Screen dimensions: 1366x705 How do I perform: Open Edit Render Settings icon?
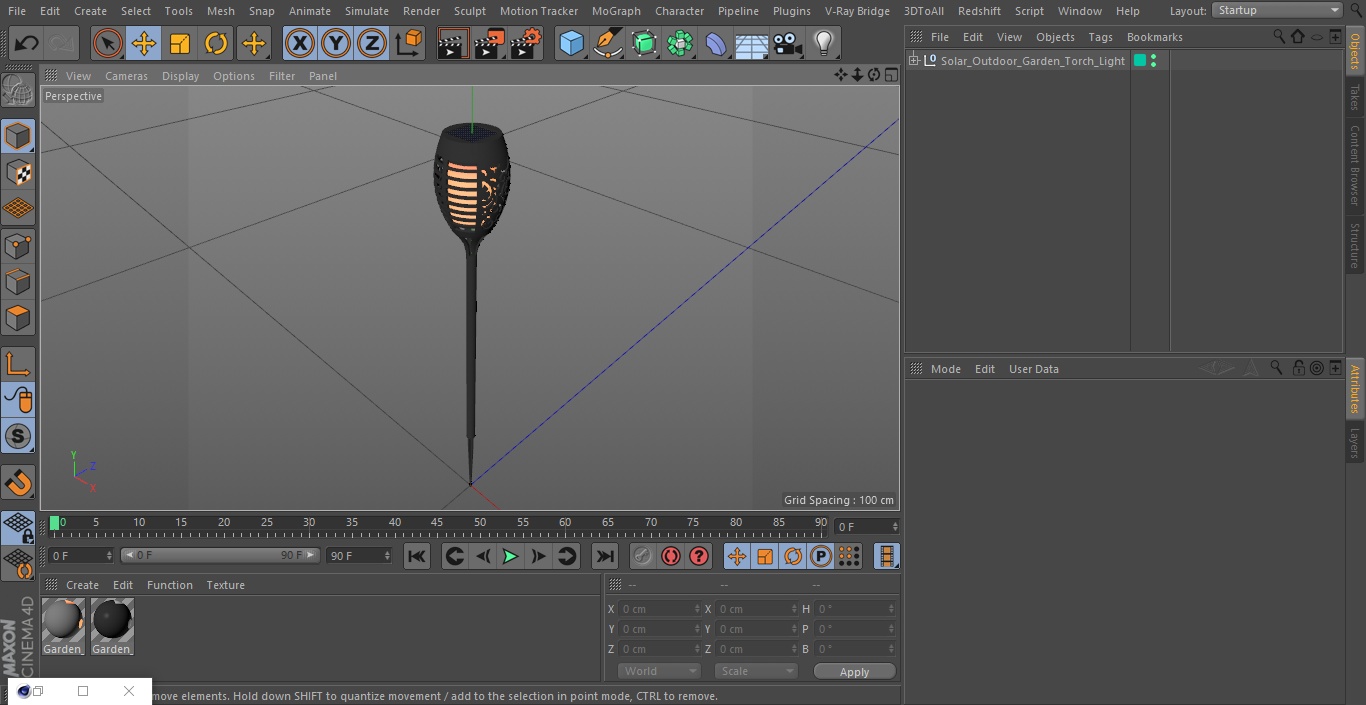pyautogui.click(x=526, y=43)
